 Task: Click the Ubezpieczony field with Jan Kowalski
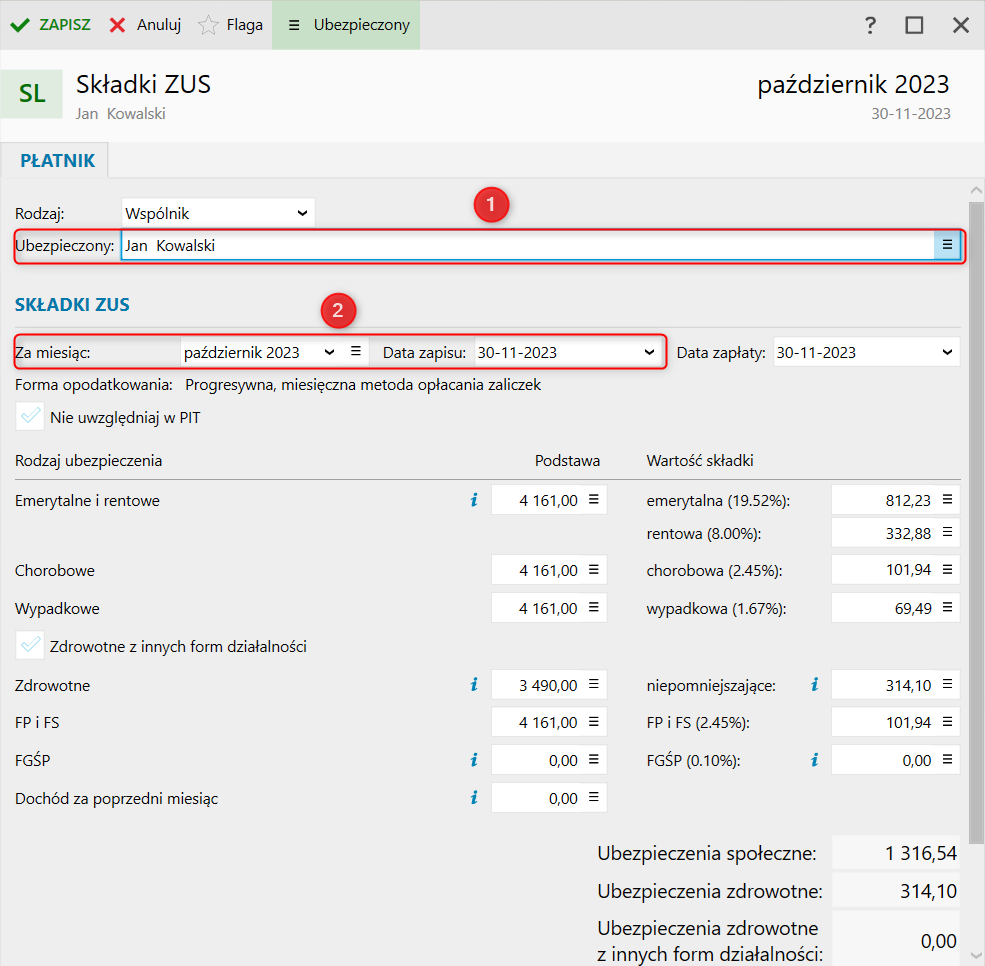(x=528, y=246)
